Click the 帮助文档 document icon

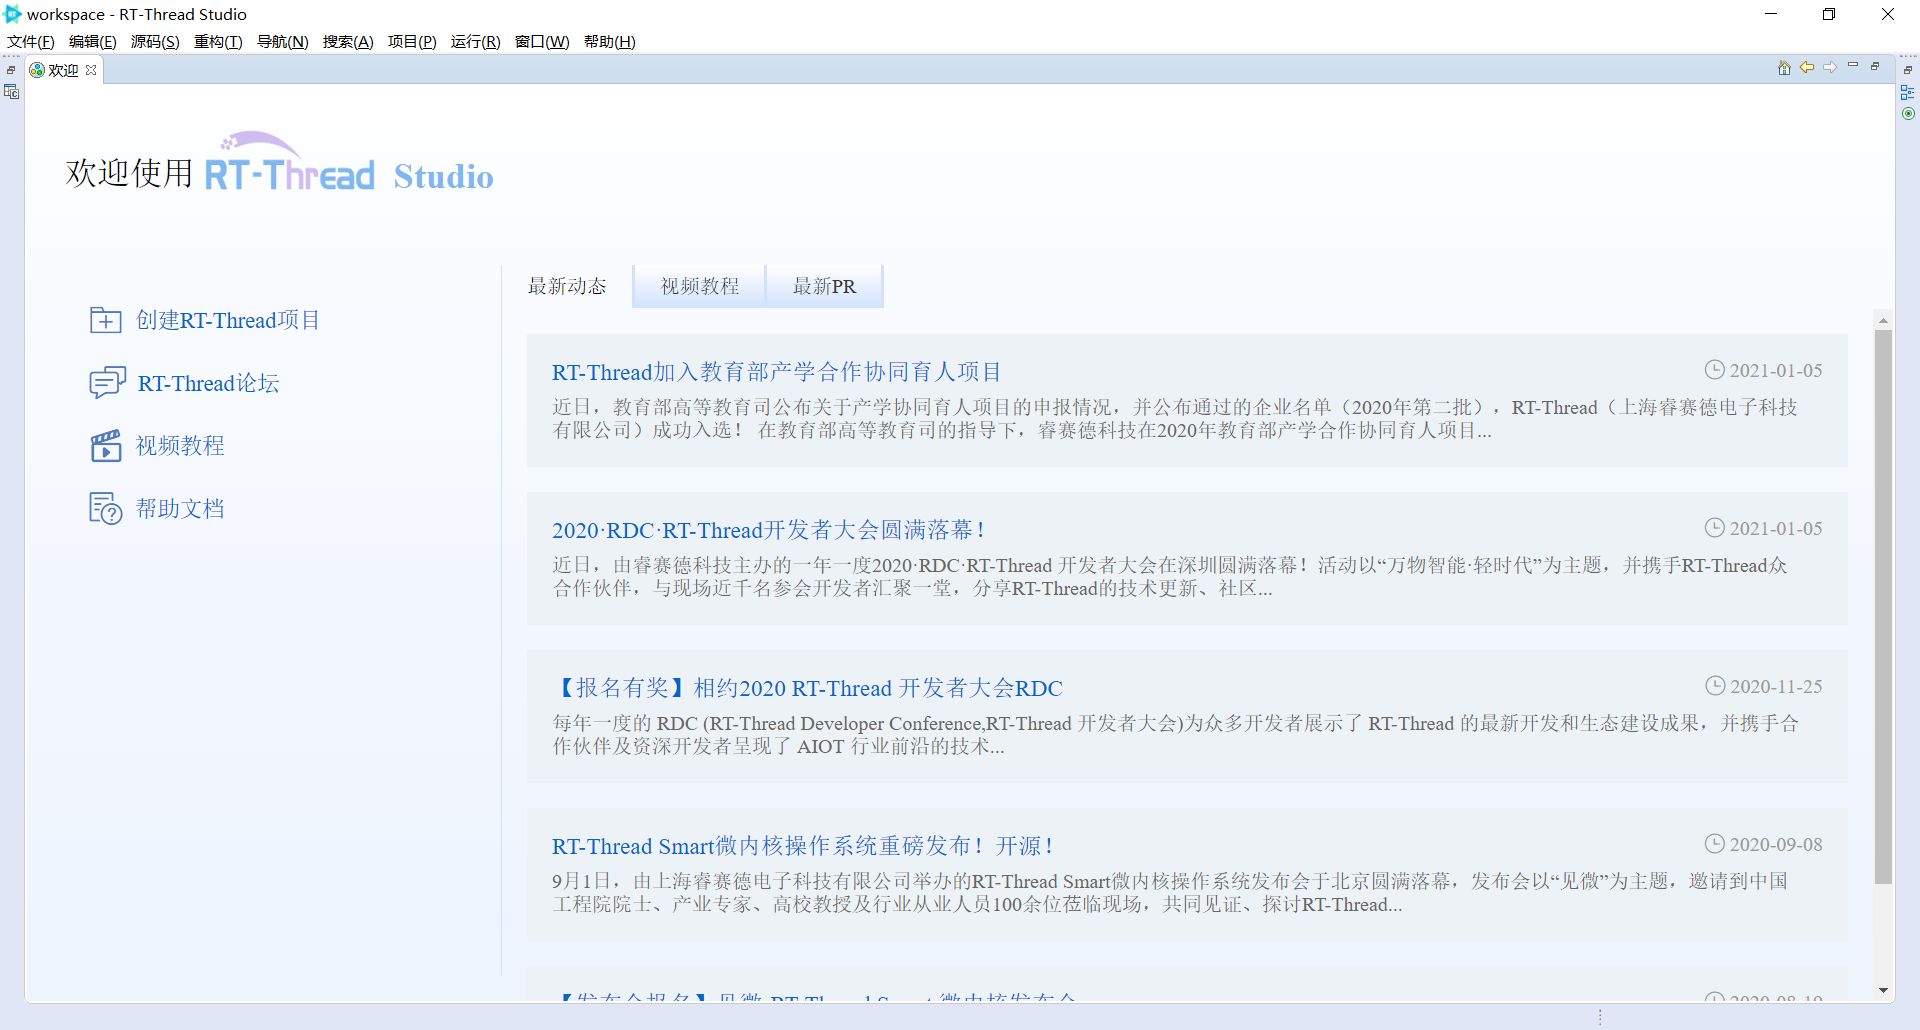[106, 508]
